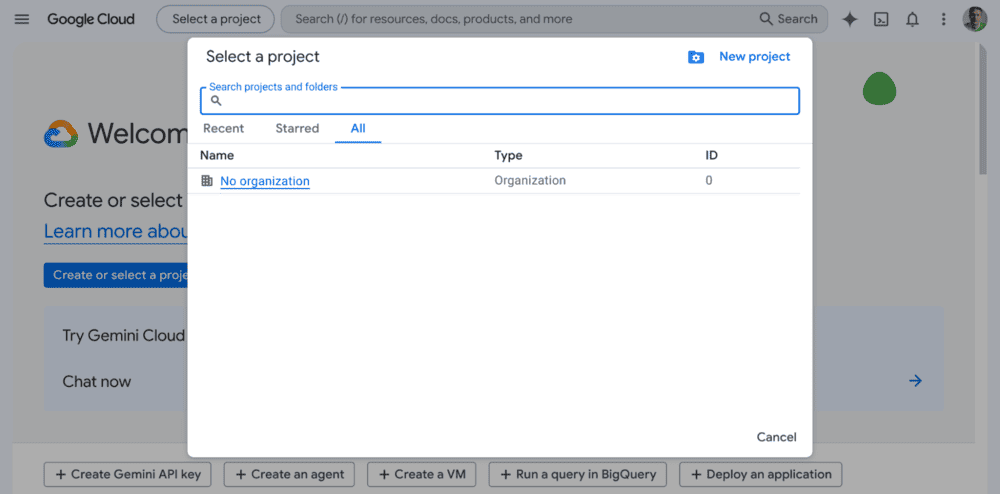Click the organization building icon
This screenshot has width=1000, height=494.
click(207, 181)
